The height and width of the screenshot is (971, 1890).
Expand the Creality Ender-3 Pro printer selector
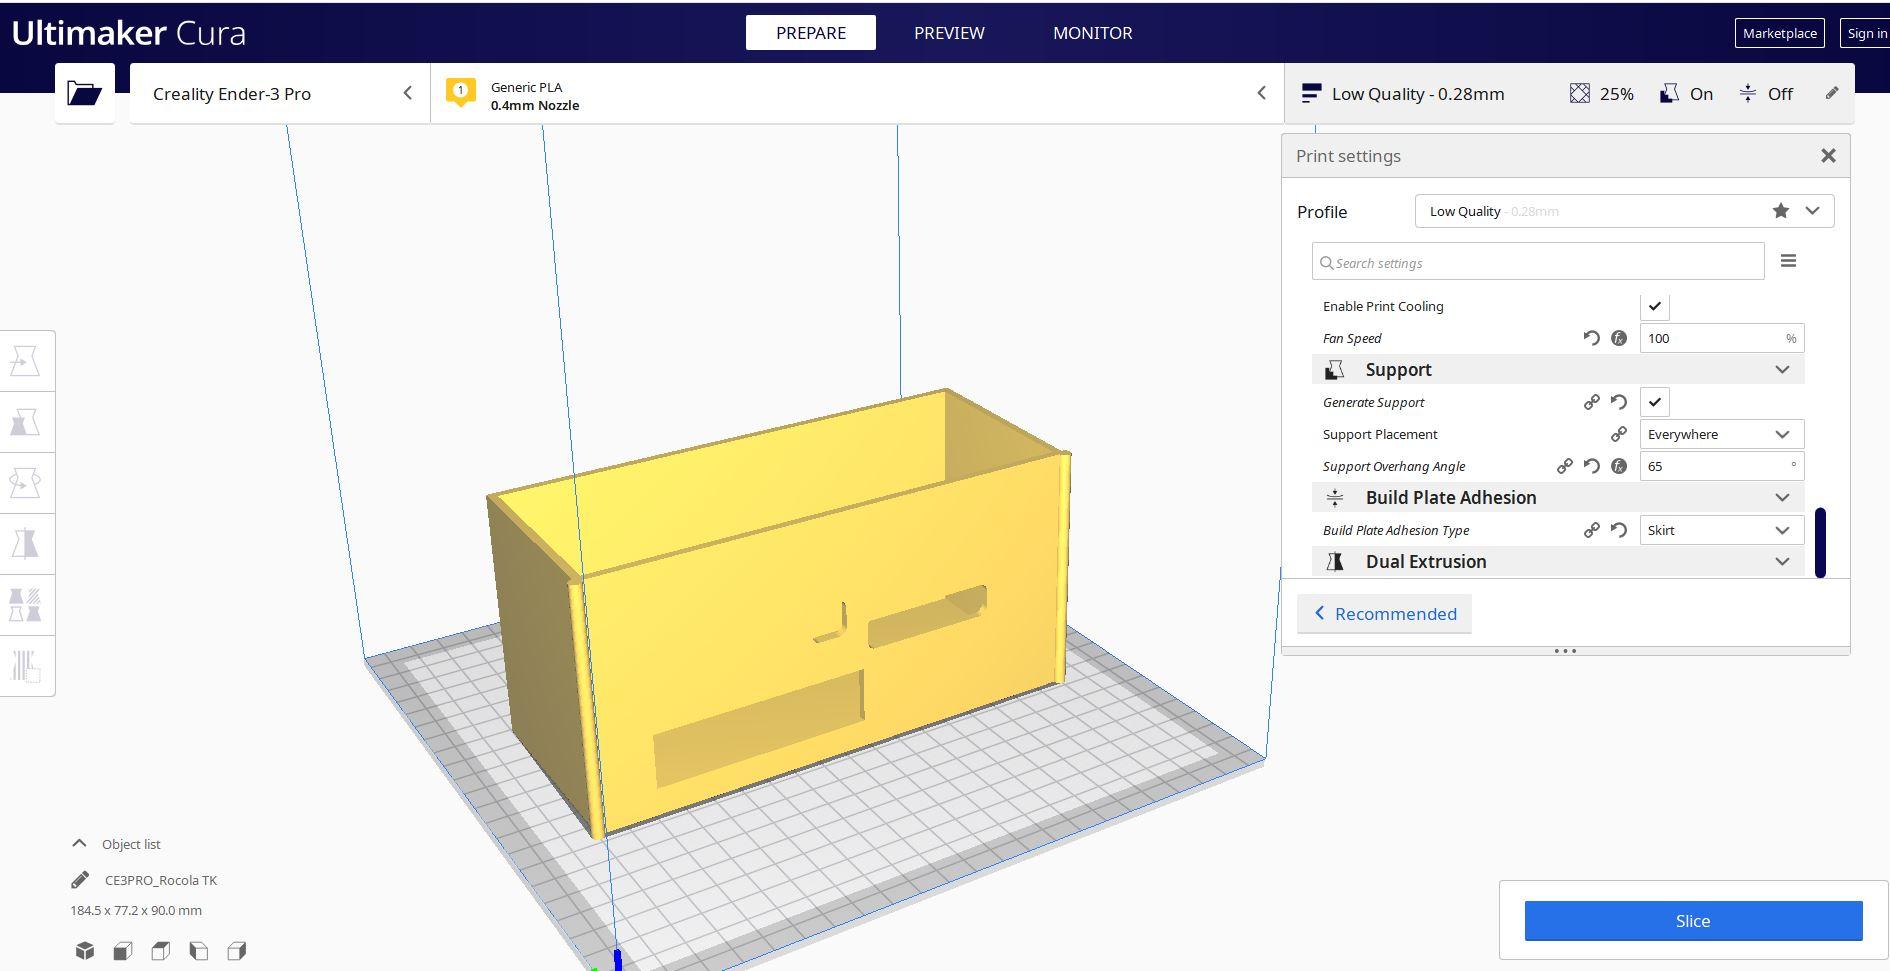tap(280, 94)
